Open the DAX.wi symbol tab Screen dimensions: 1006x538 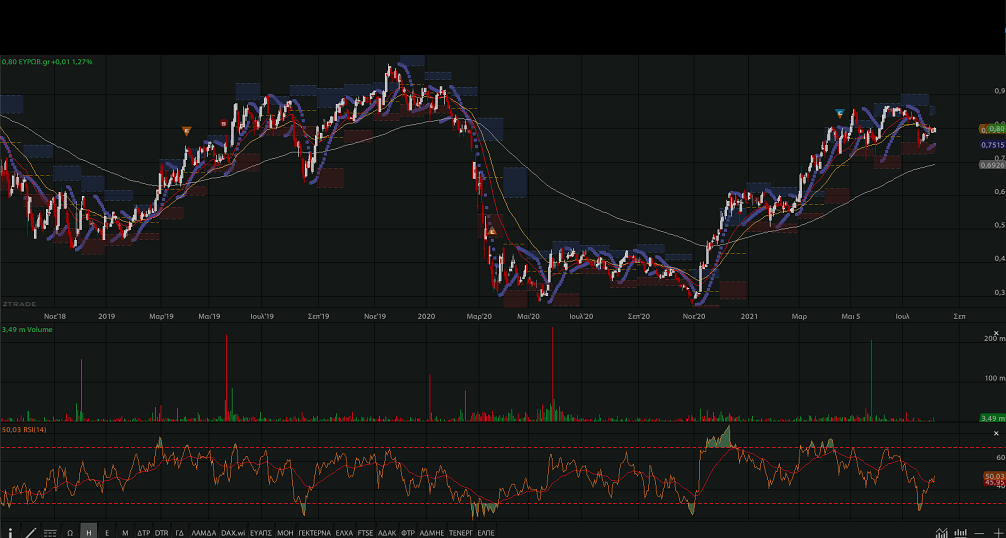point(233,532)
